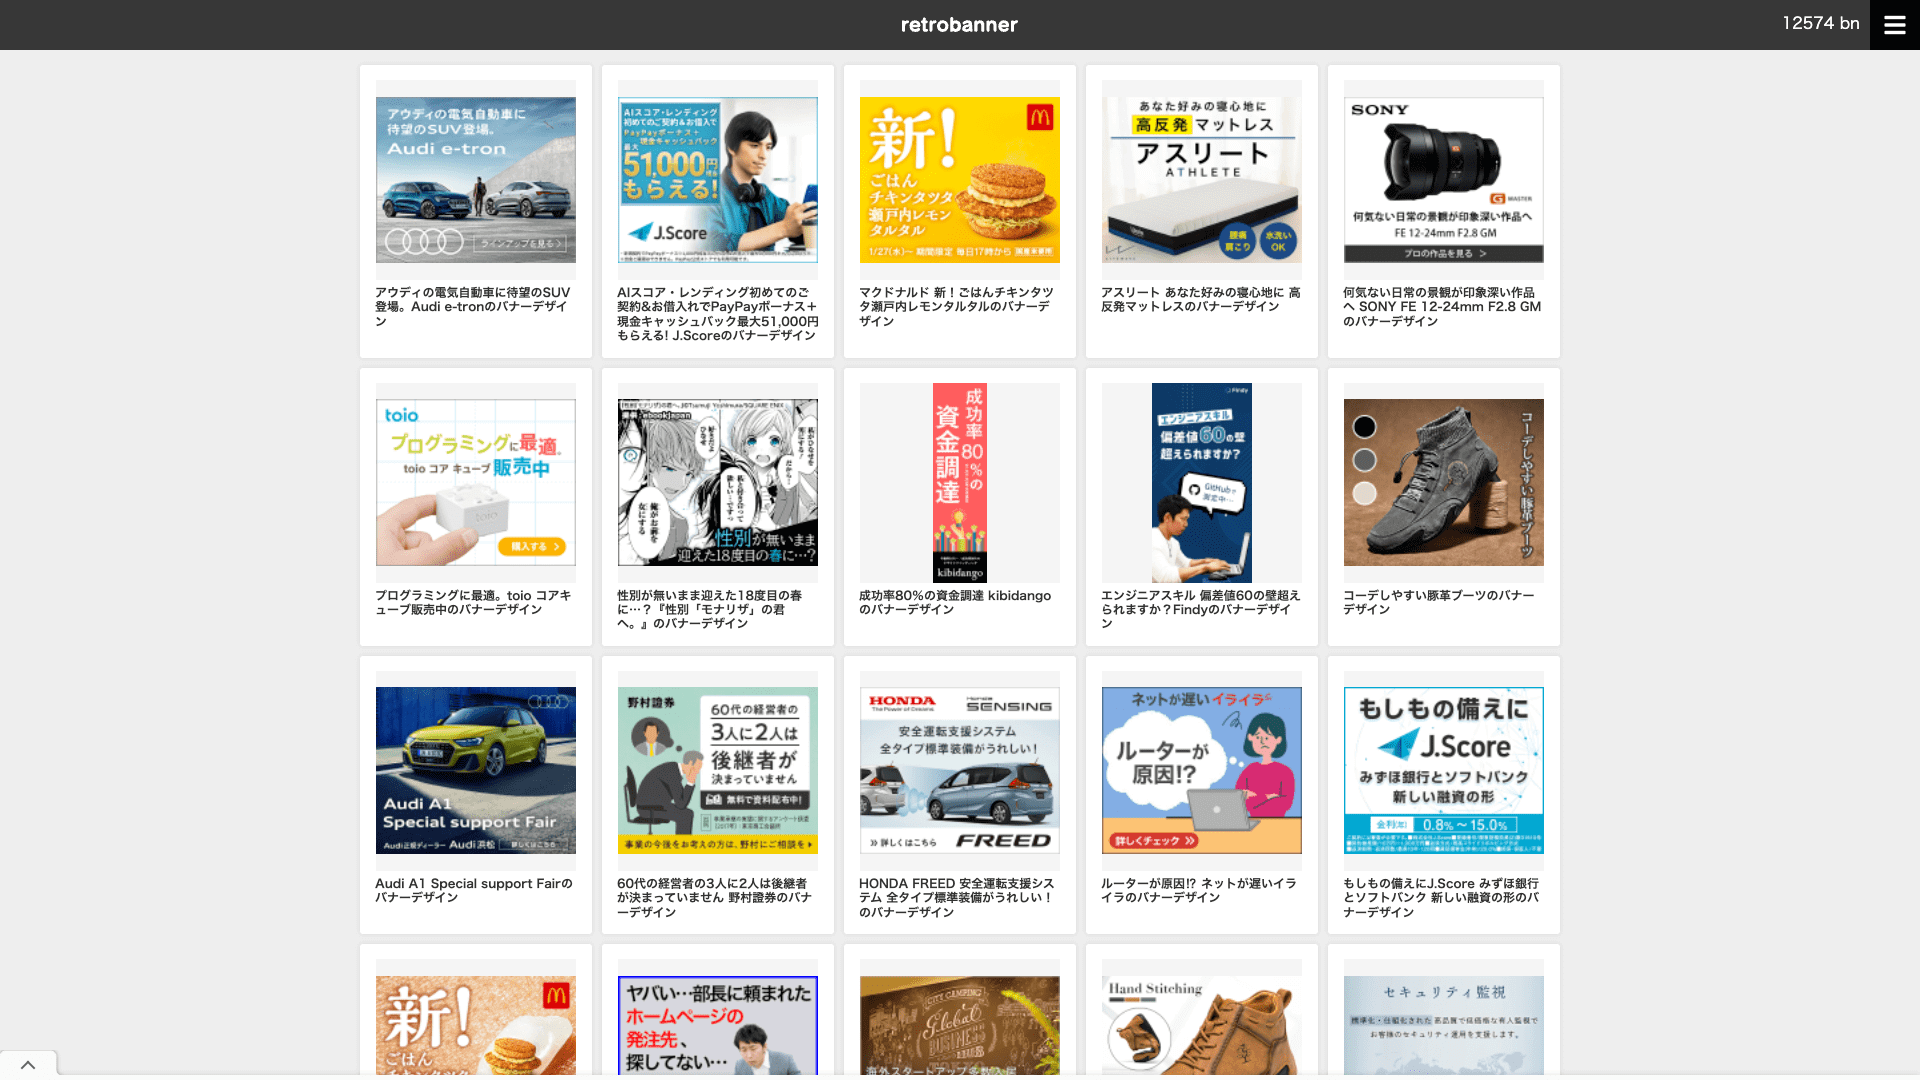
Task: Open the HONDA FREED banner thumbnail
Action: point(960,770)
